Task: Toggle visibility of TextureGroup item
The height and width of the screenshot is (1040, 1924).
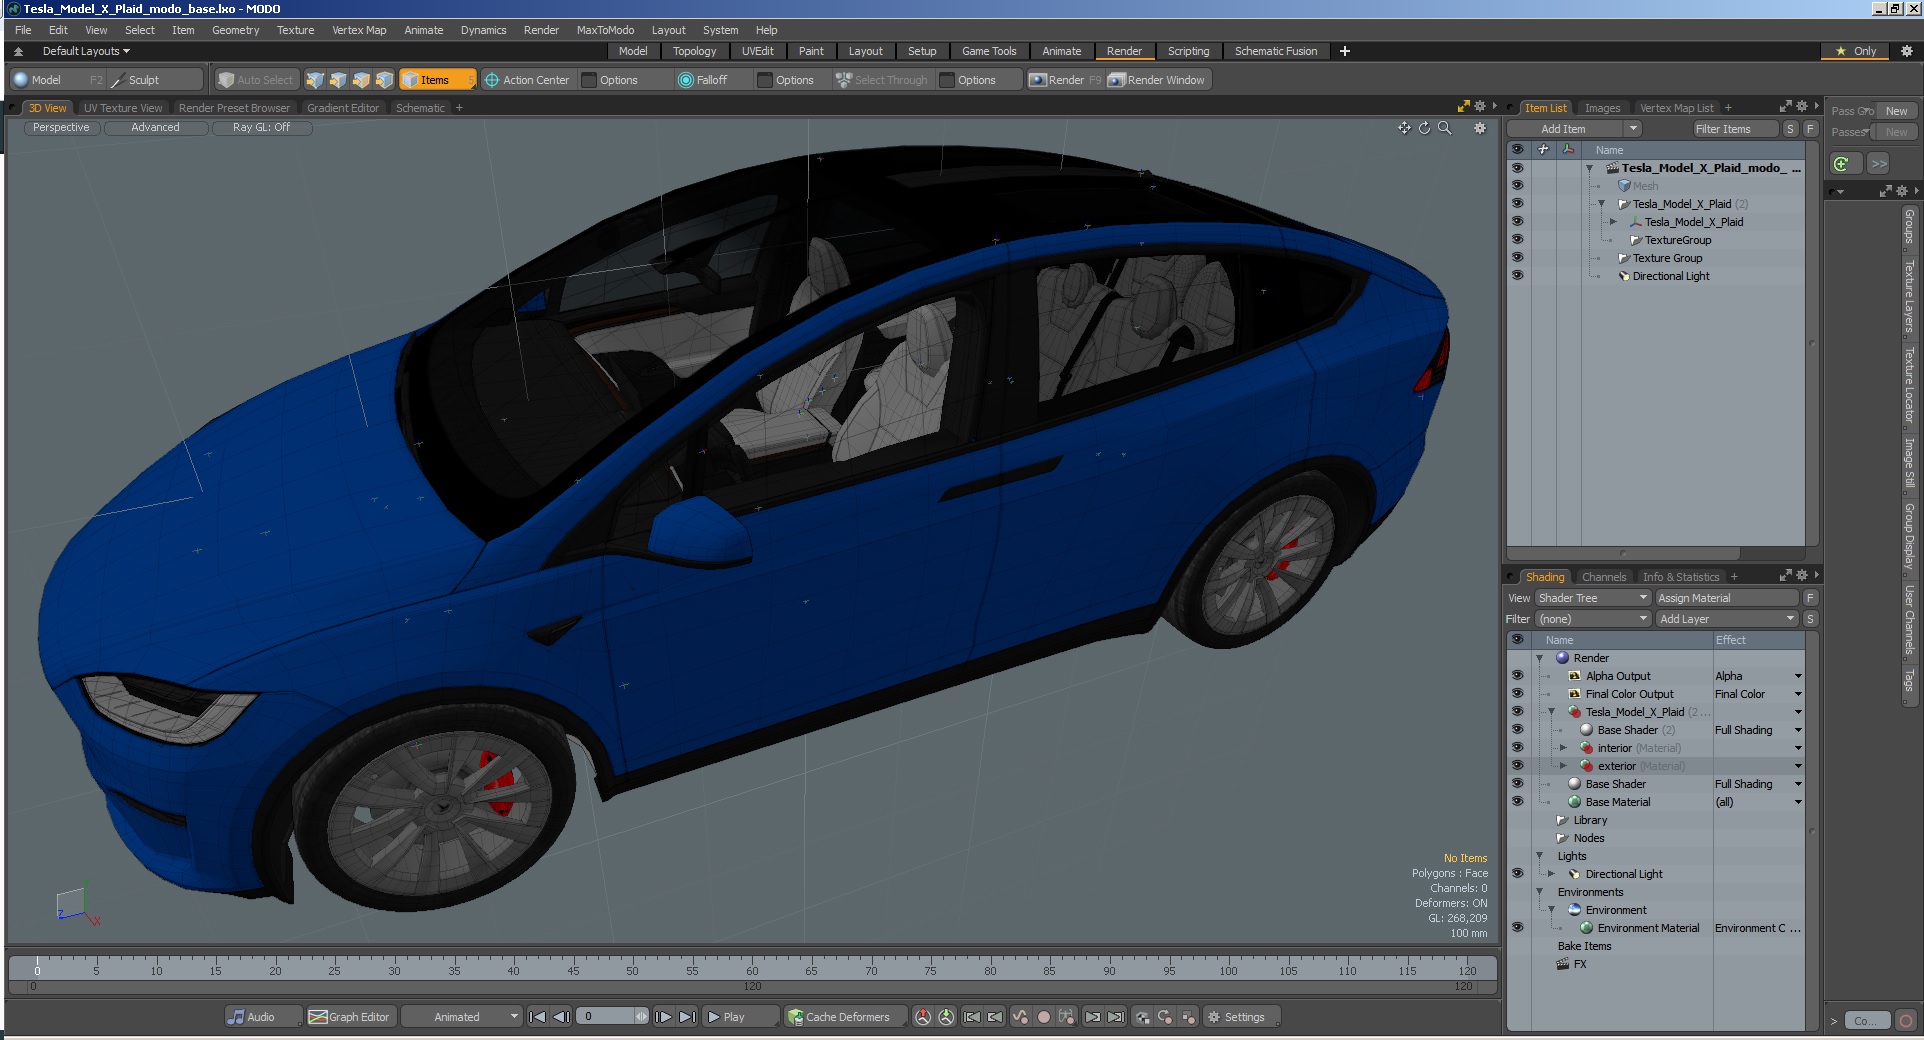Action: pyautogui.click(x=1517, y=239)
